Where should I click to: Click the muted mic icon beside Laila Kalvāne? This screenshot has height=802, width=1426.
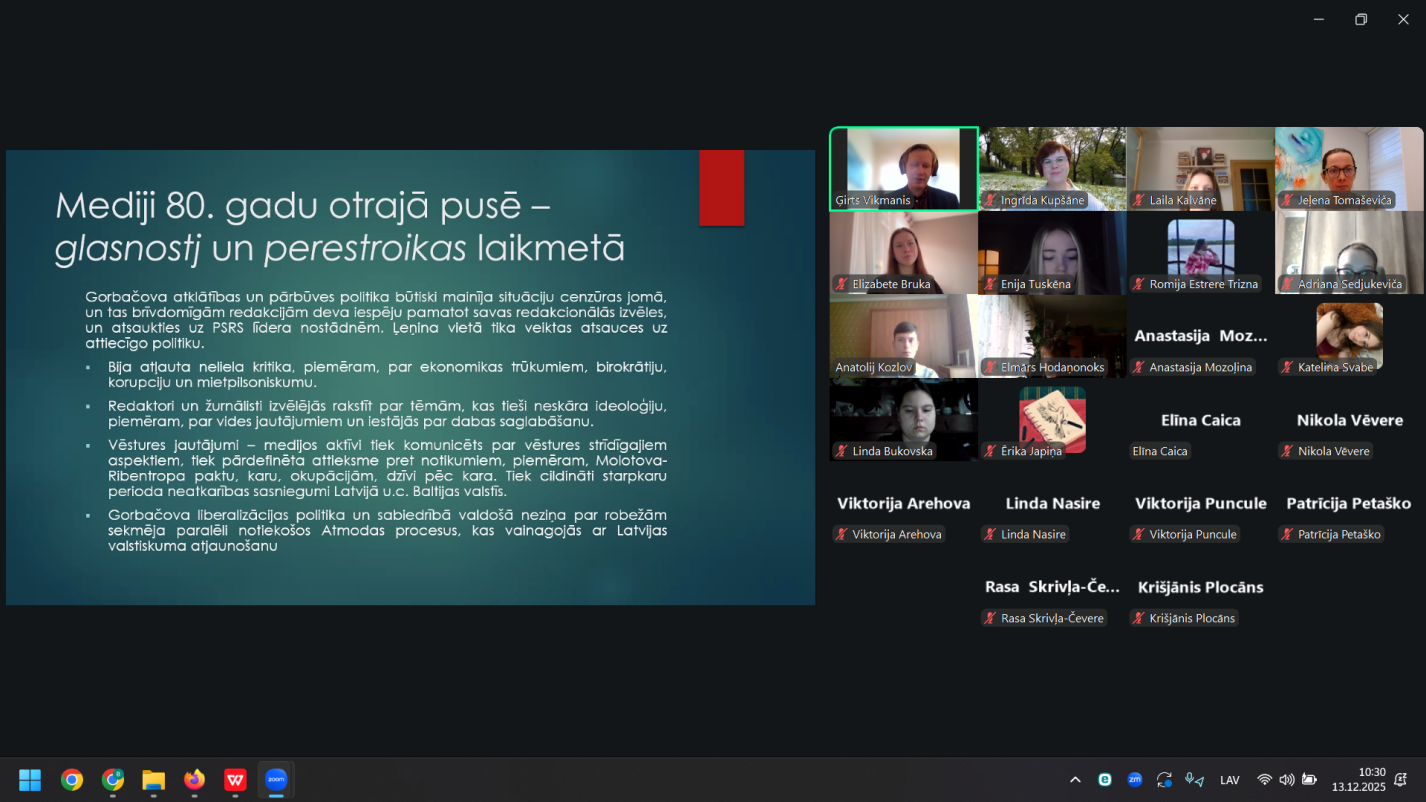pos(1138,201)
